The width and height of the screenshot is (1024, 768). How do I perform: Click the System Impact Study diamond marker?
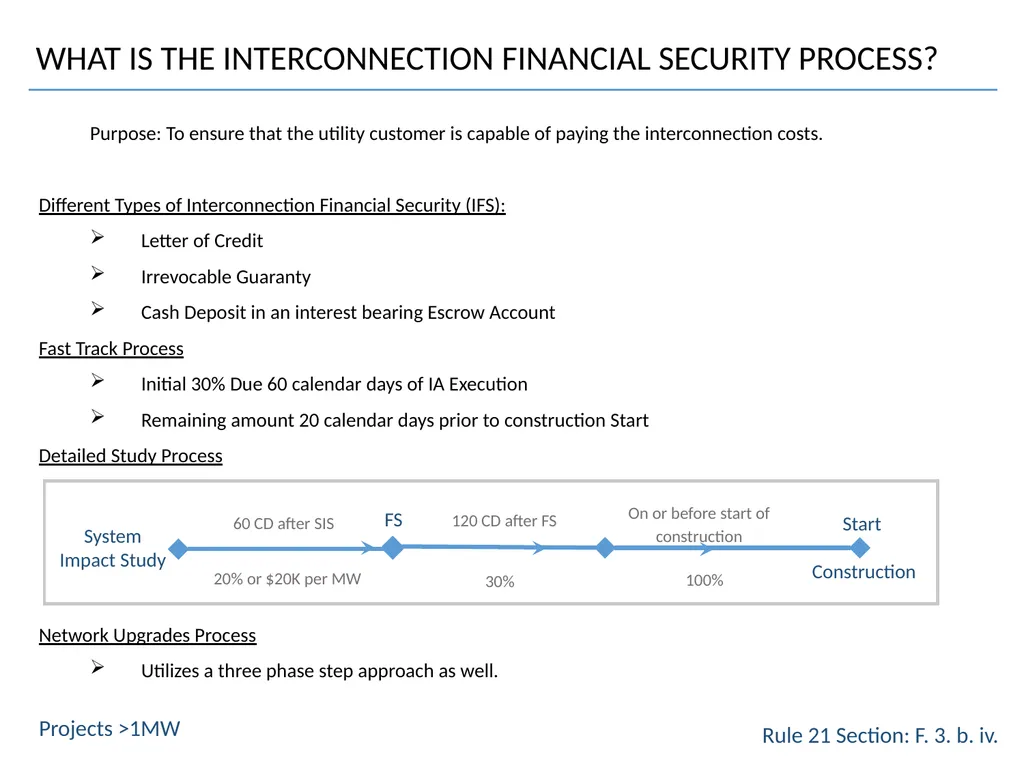point(178,549)
